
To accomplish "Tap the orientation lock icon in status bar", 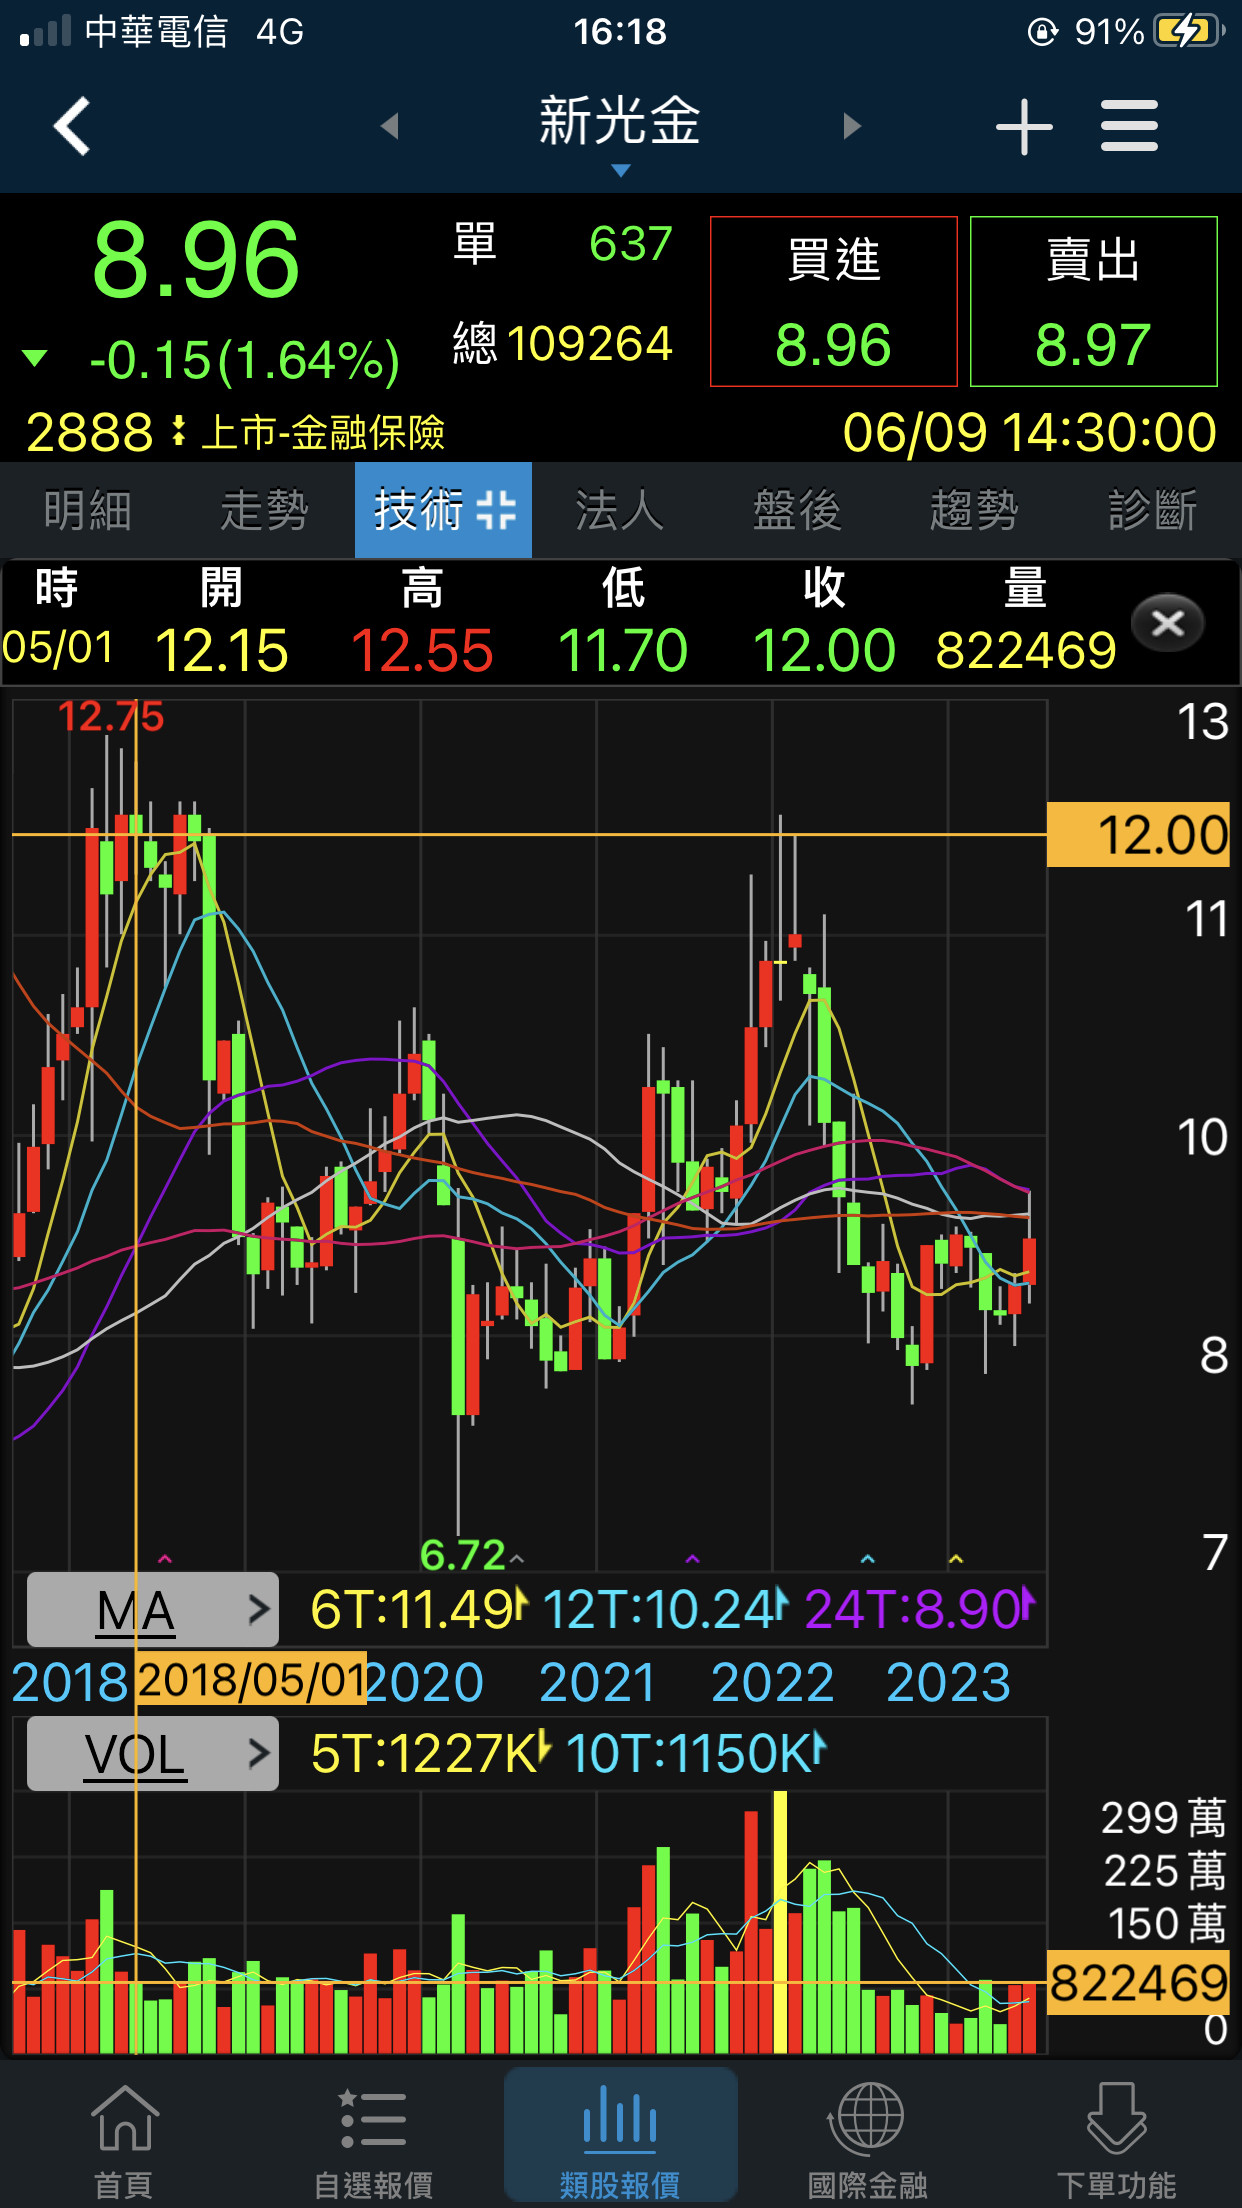I will (x=1042, y=32).
